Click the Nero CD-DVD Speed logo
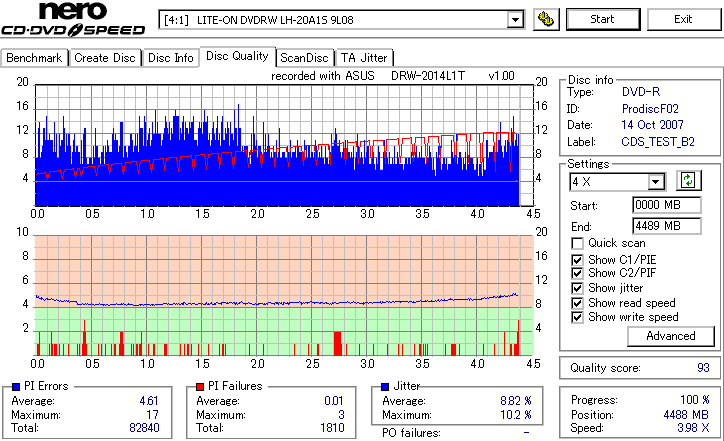 point(73,19)
